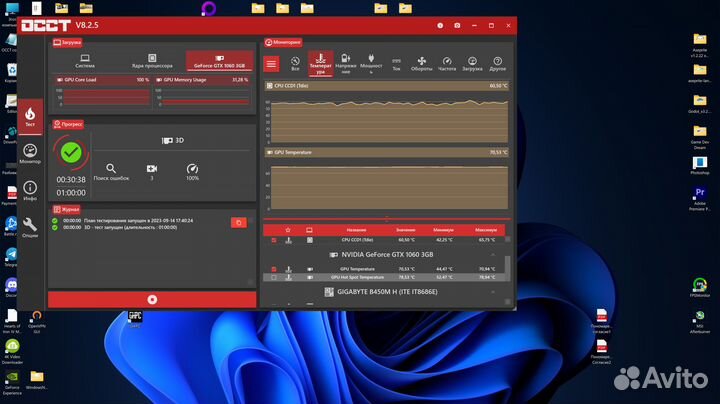Open the Инфо section in OCCT sidebar
720x404 pixels.
pyautogui.click(x=30, y=191)
